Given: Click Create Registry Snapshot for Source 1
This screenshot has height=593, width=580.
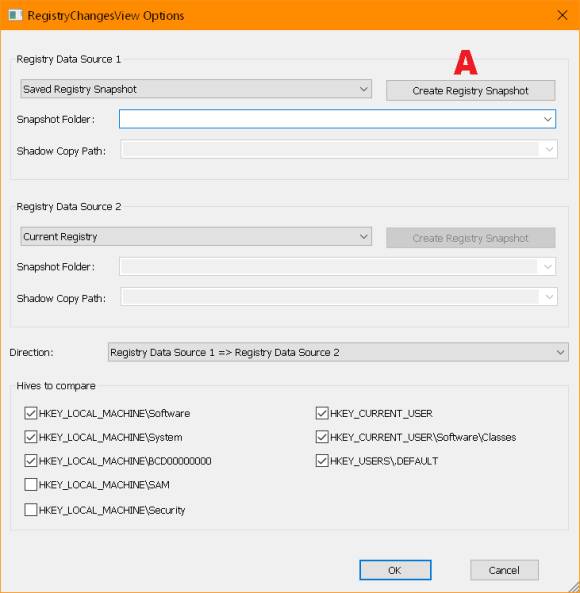Looking at the screenshot, I should point(470,90).
